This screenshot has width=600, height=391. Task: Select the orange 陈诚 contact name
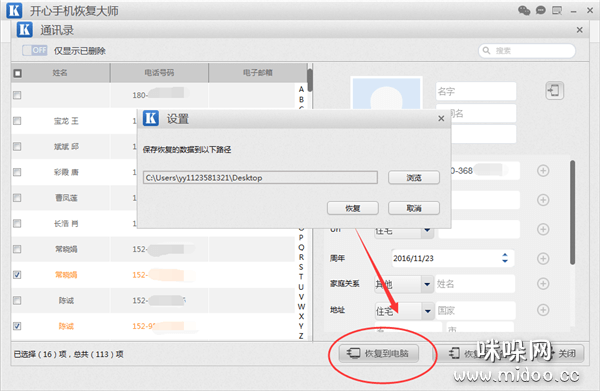(66, 326)
